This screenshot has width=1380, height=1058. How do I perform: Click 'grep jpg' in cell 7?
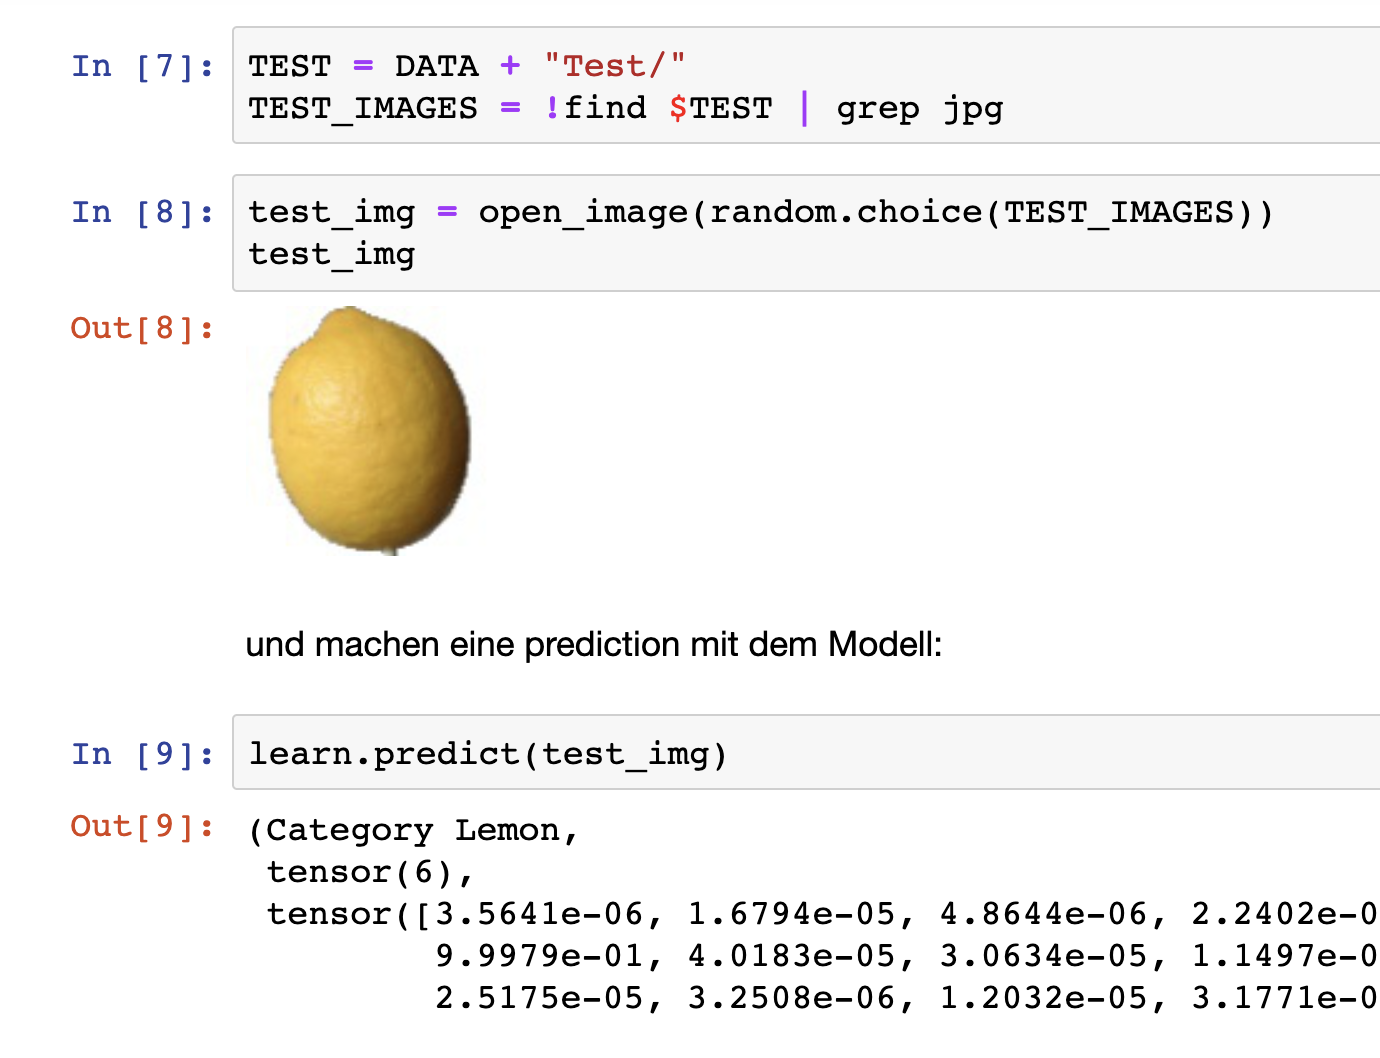point(920,109)
